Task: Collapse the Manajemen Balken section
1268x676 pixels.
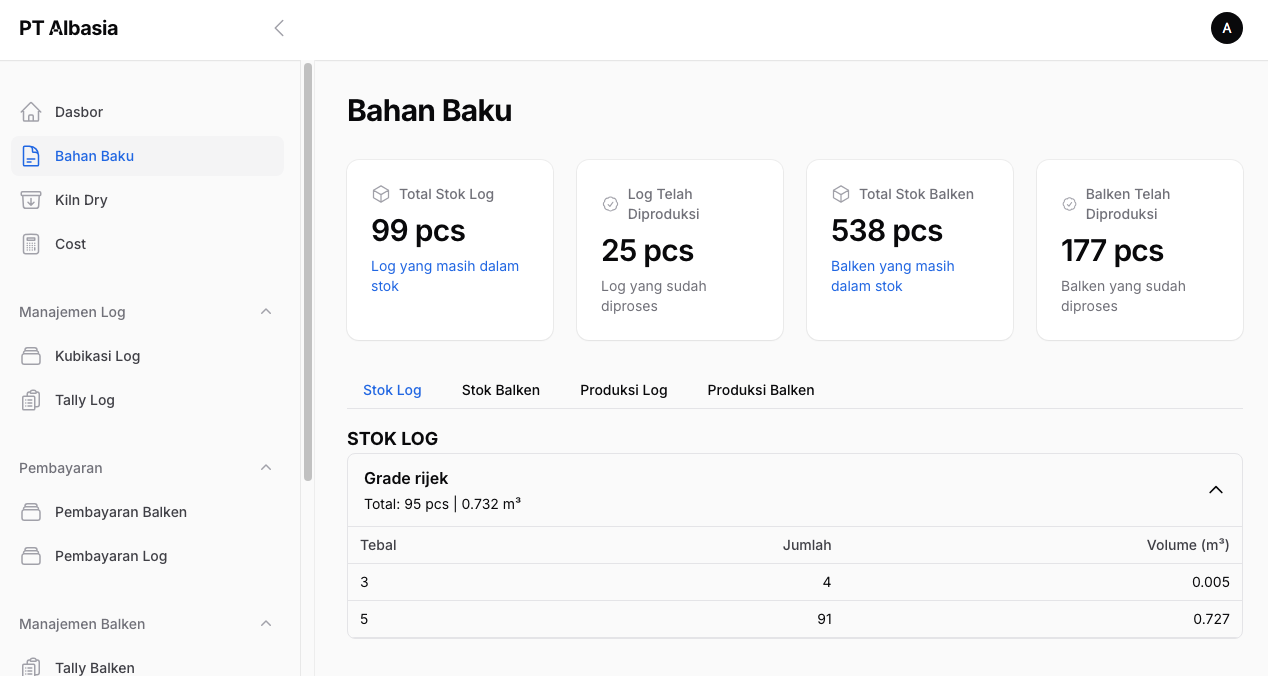Action: point(266,624)
